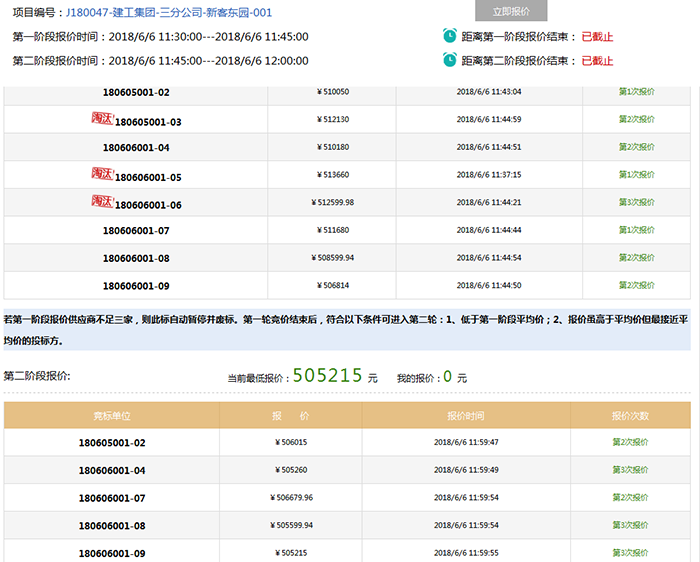Click time 2018/6/6 11:43:04
Screen dimensions: 700x562
489,92
